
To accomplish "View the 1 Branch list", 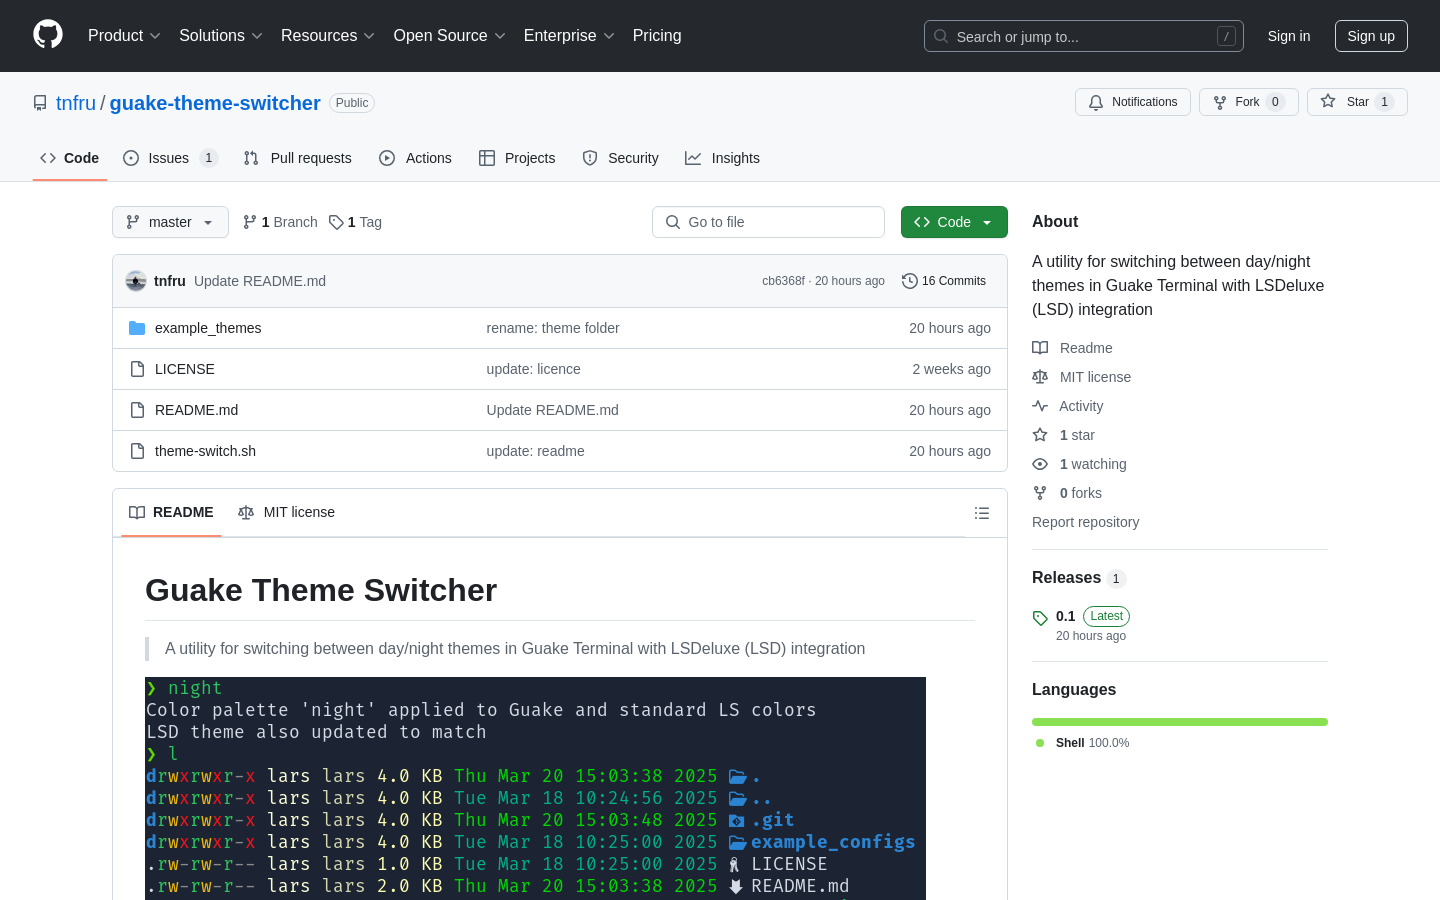I will (280, 222).
